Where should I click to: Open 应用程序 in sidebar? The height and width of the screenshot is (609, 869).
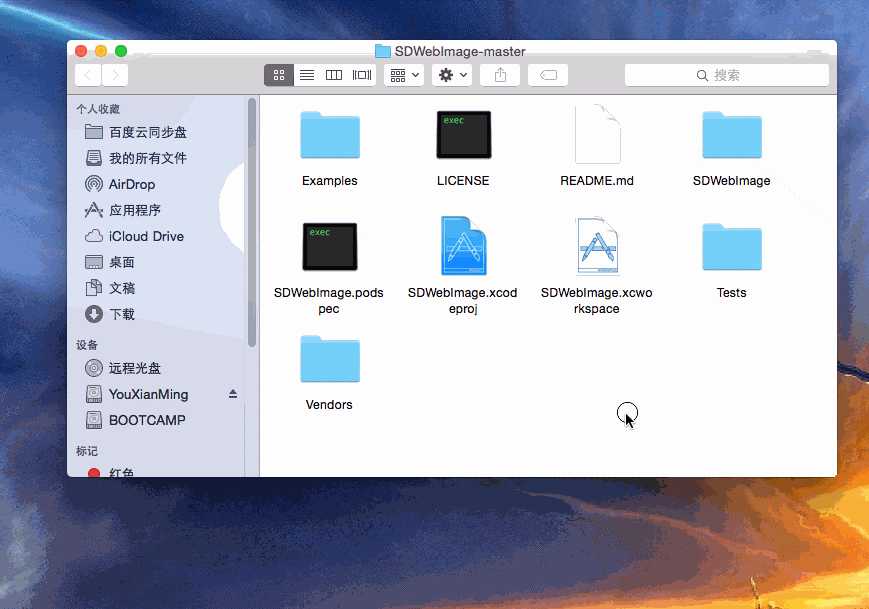(x=158, y=210)
